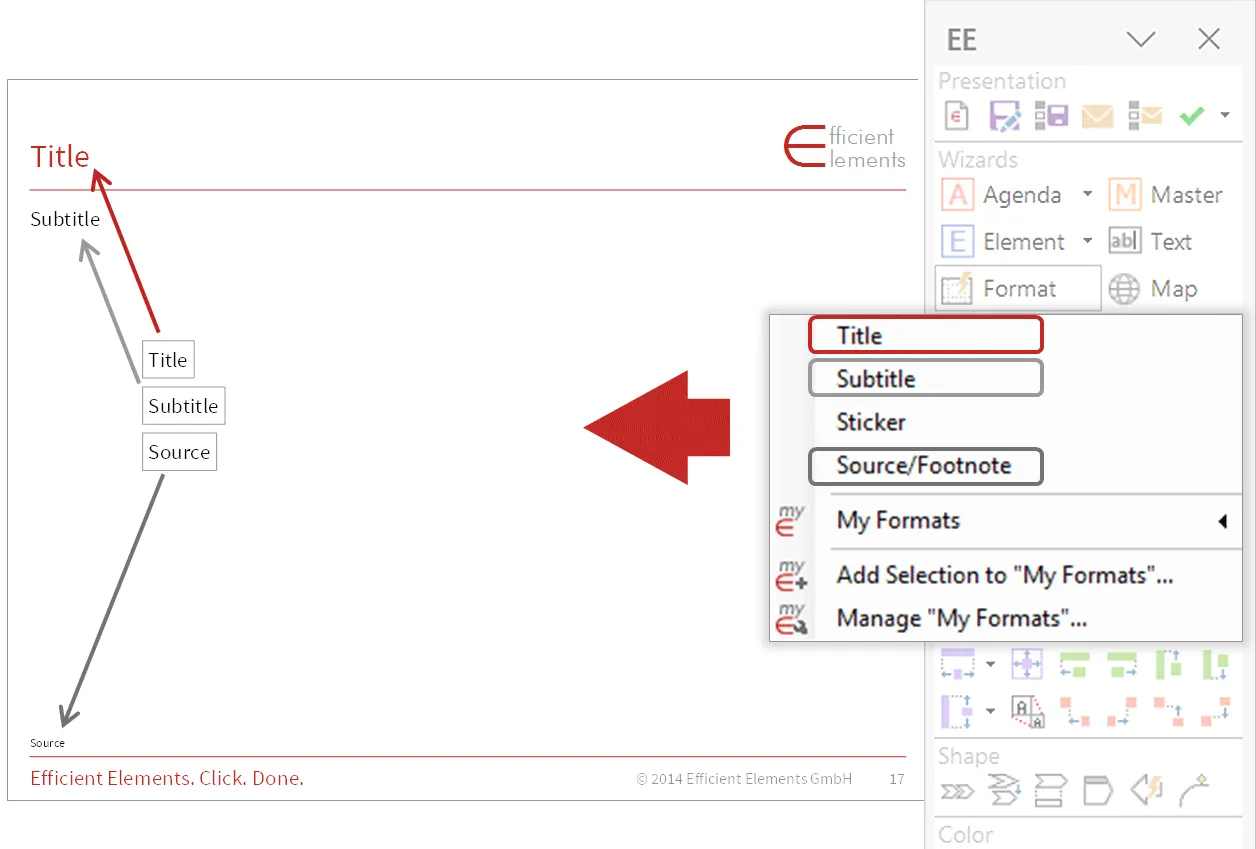Open the Map wizard
Viewport: 1256px width, 849px height.
point(1172,288)
